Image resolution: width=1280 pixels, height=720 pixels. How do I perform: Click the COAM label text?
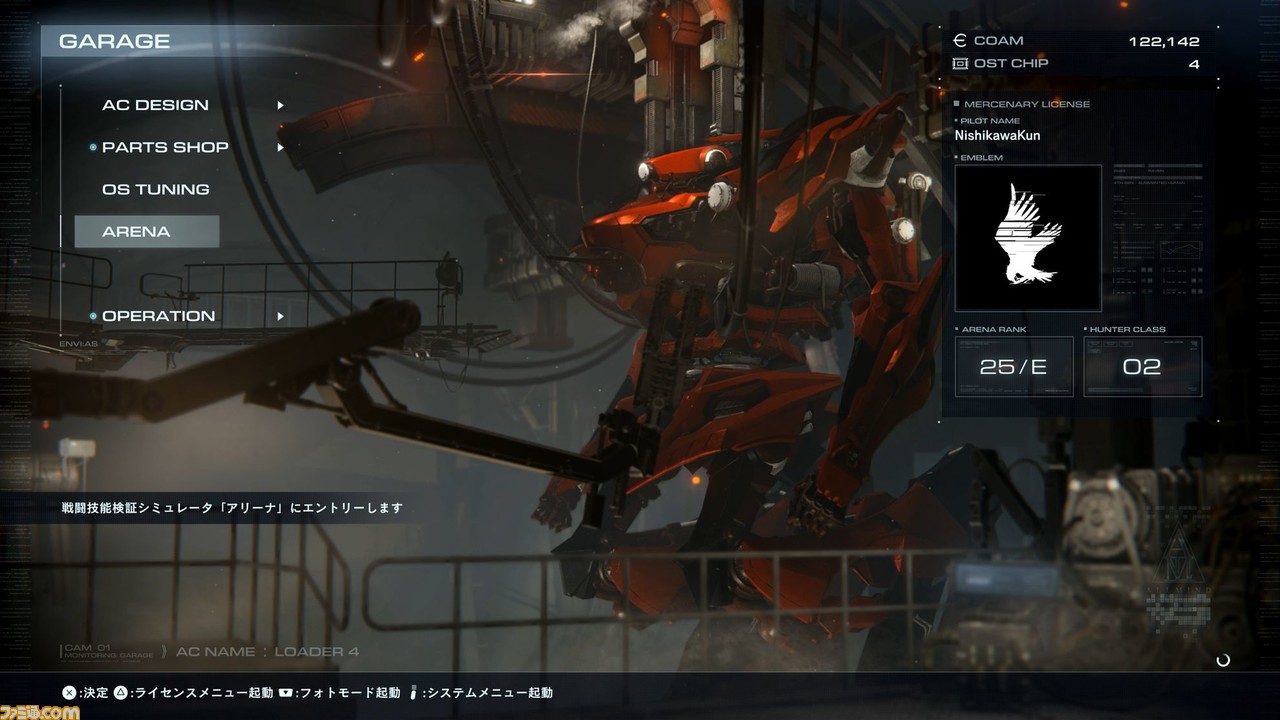(998, 41)
